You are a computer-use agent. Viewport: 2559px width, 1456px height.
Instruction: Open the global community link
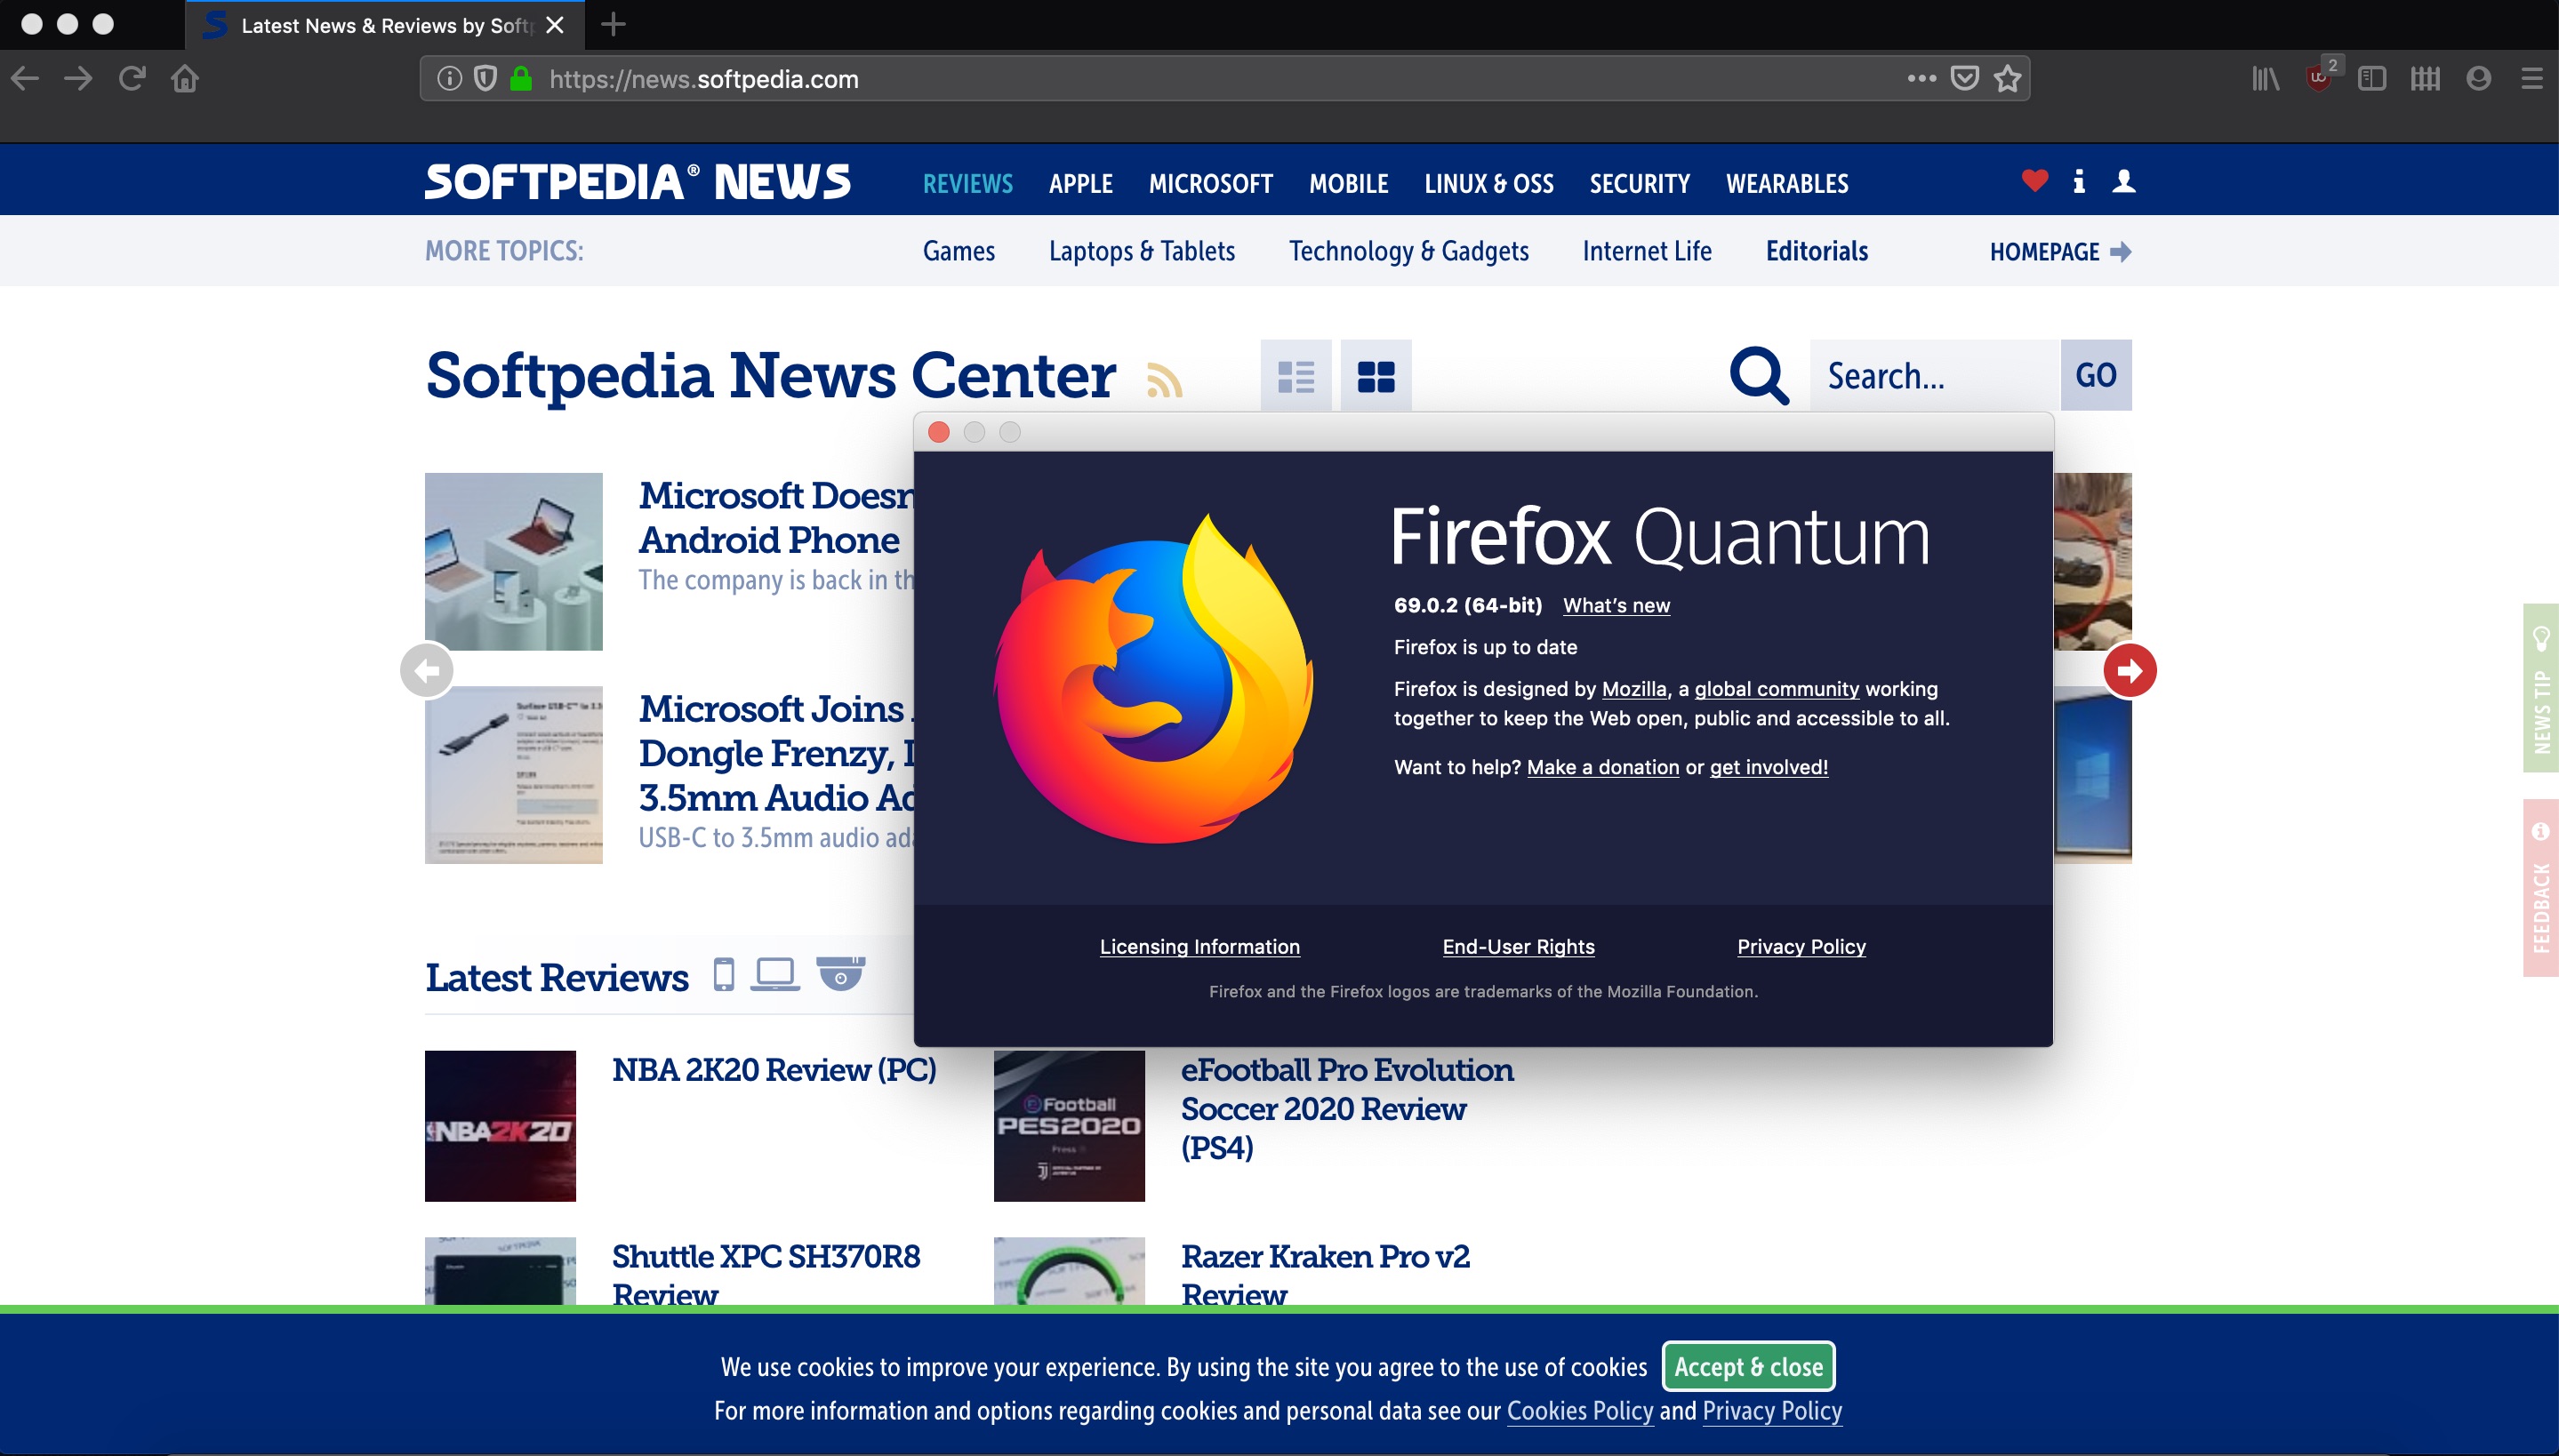[x=1777, y=689]
